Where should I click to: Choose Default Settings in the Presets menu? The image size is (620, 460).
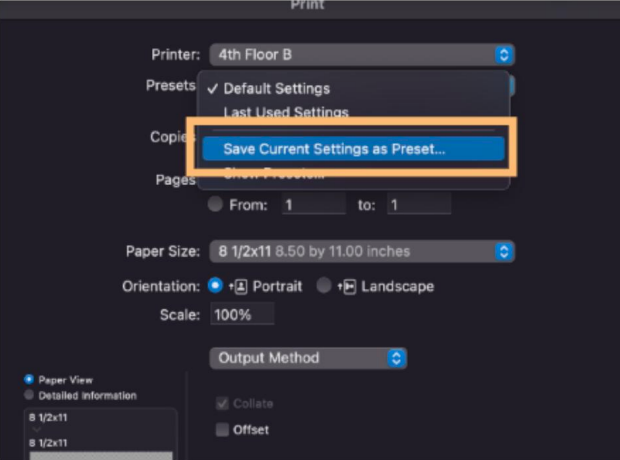[x=353, y=89]
